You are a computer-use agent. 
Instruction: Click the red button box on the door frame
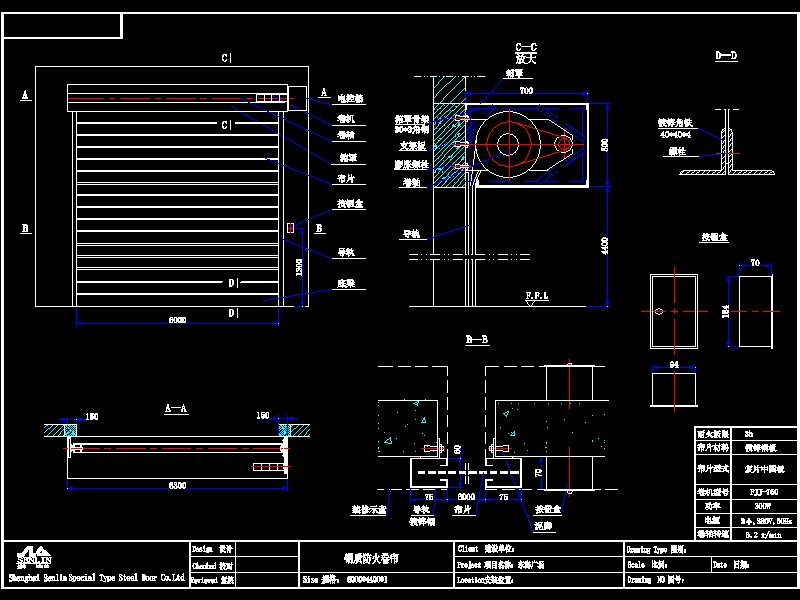coord(290,228)
